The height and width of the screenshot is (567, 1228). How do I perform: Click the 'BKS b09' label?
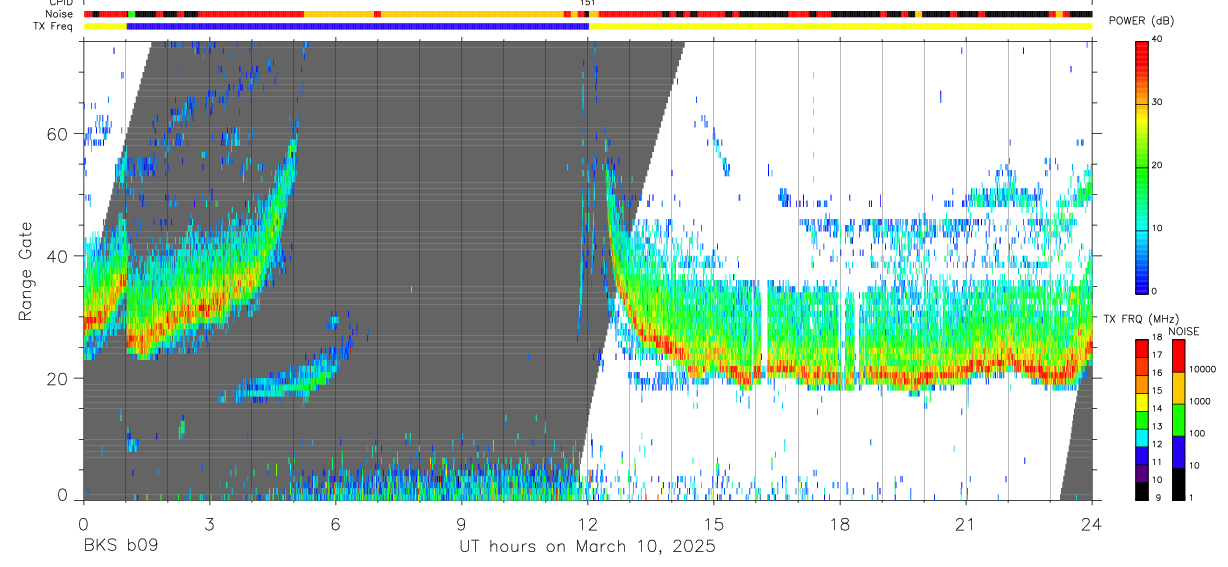(120, 546)
